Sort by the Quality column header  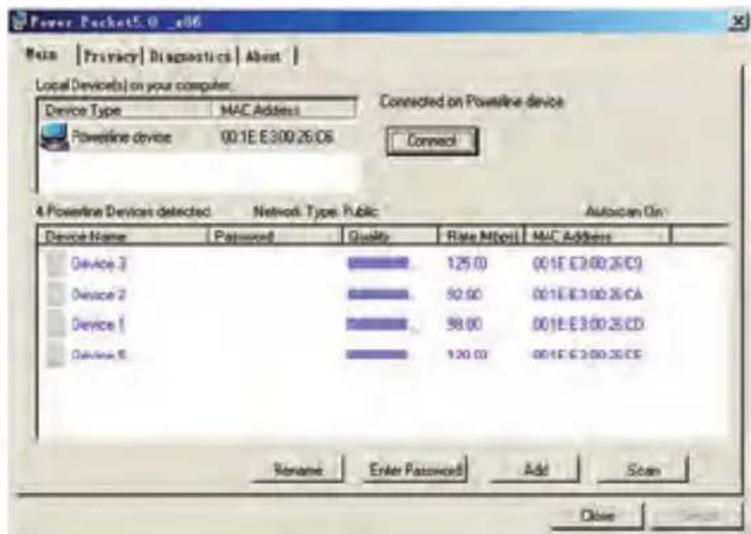click(390, 237)
